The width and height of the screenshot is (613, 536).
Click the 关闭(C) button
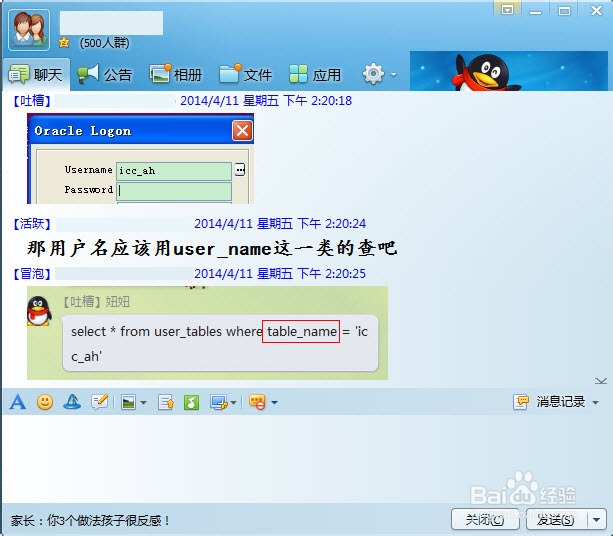tap(485, 520)
